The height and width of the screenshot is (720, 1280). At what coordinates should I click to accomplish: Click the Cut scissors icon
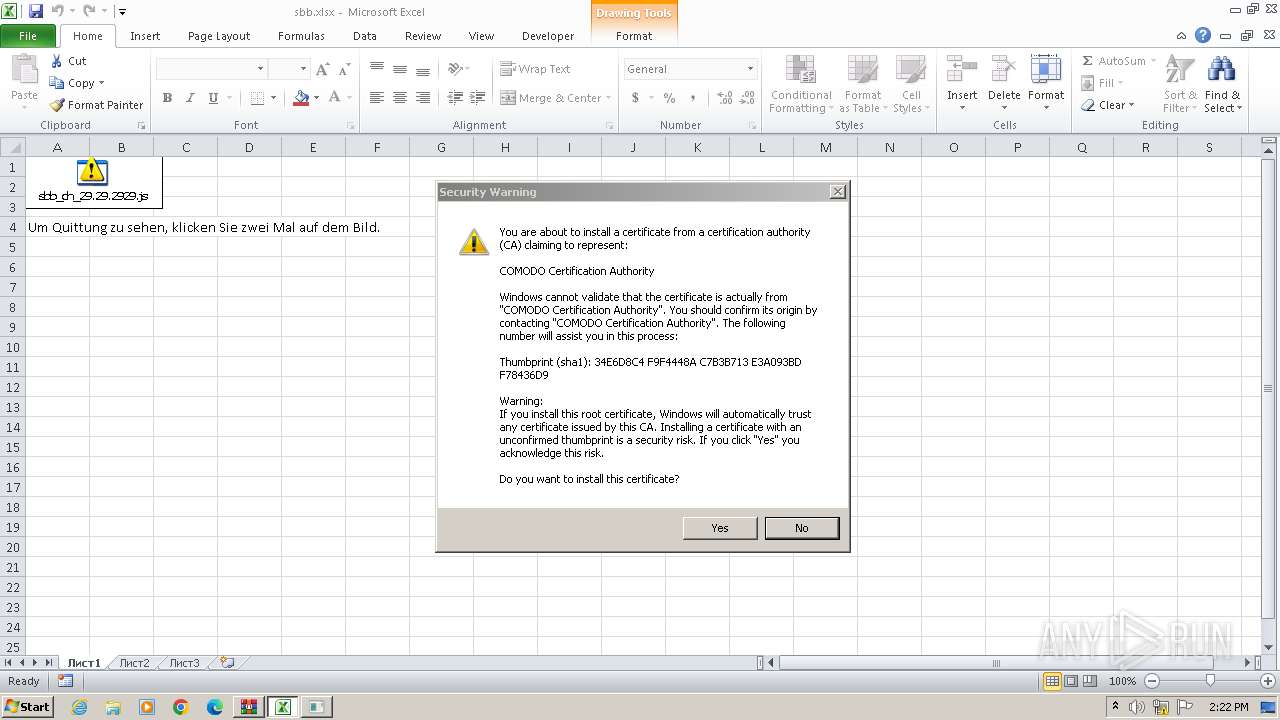pyautogui.click(x=57, y=61)
